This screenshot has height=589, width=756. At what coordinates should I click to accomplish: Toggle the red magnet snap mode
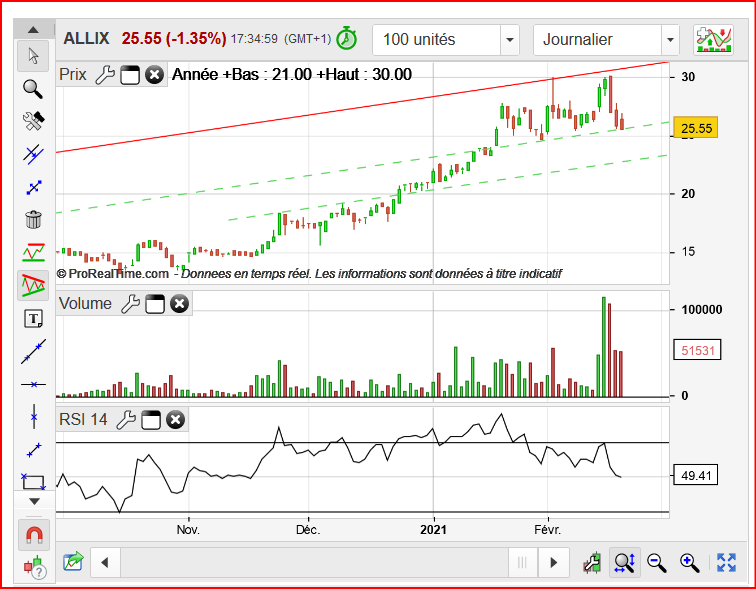(34, 535)
